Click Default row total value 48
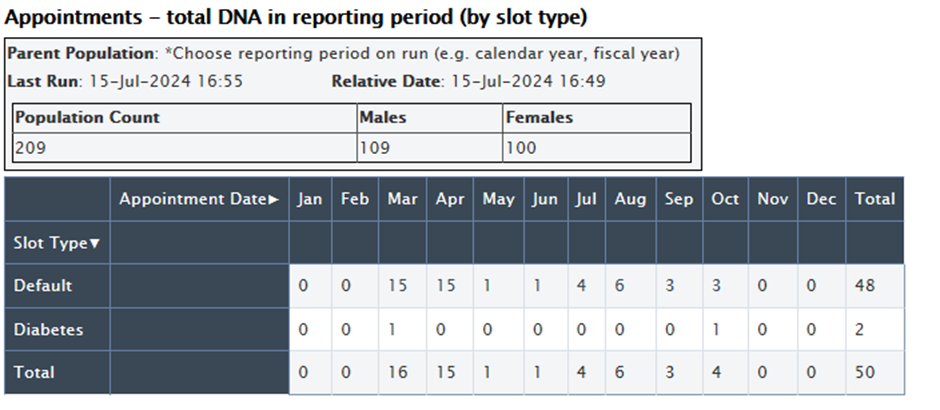Image resolution: width=940 pixels, height=410 pixels. tap(865, 285)
